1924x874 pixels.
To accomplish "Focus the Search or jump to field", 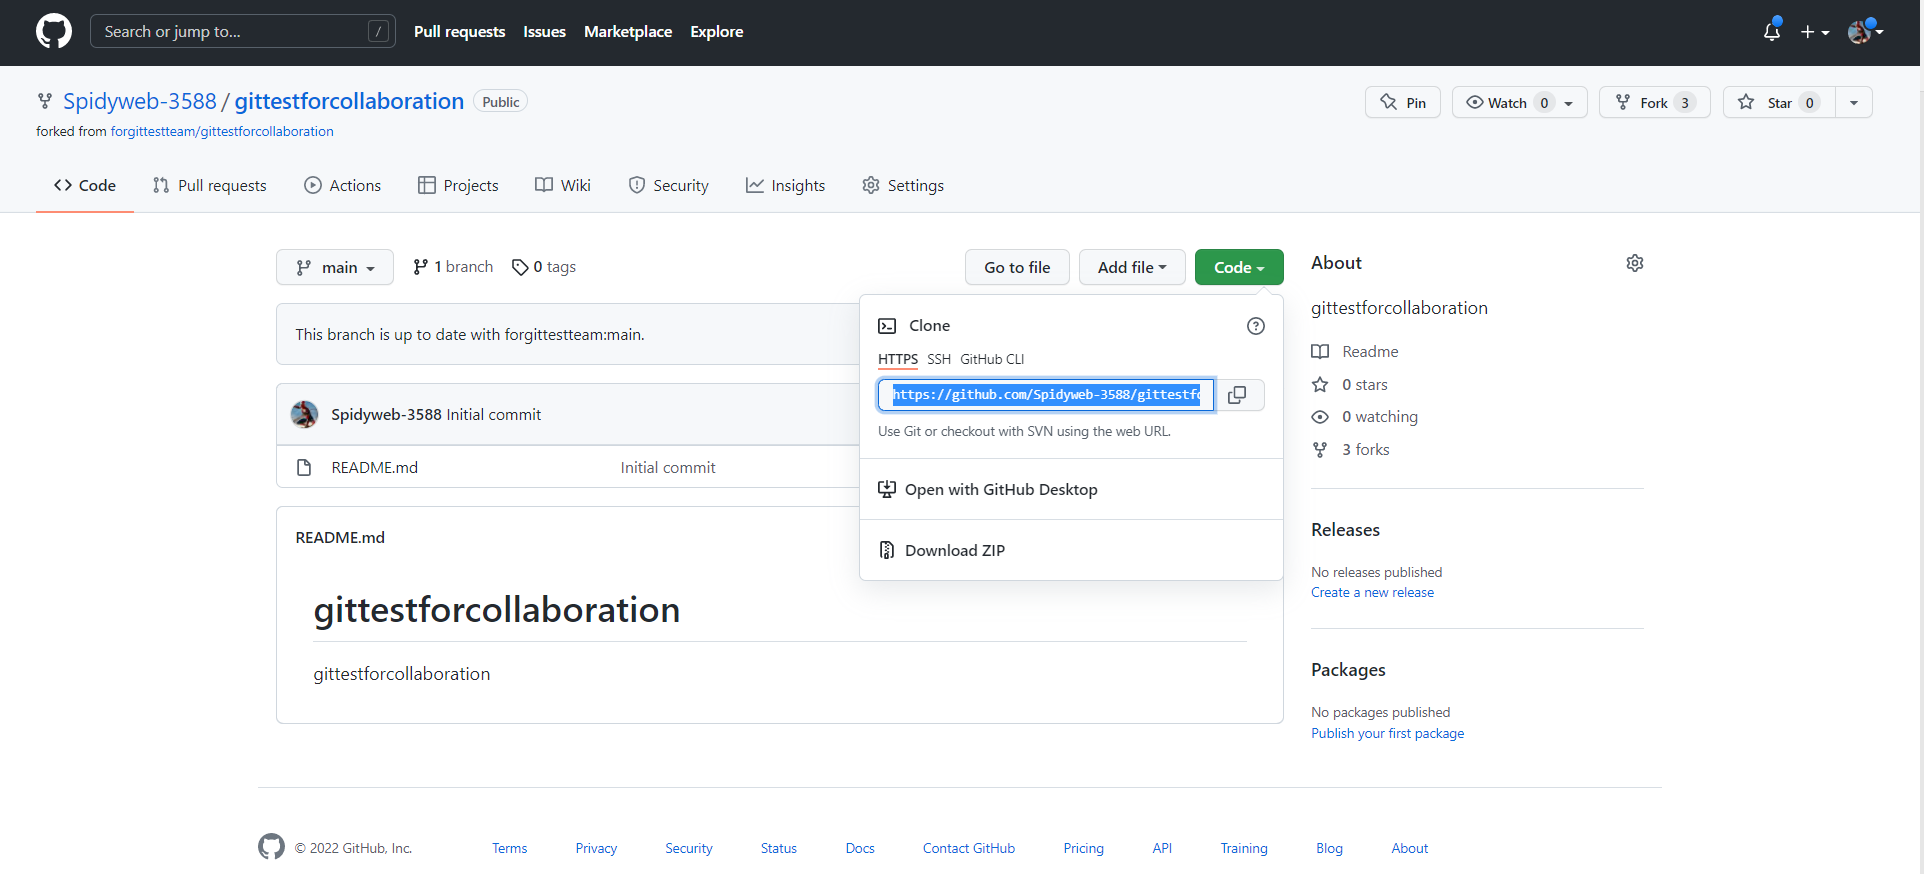I will tap(243, 31).
